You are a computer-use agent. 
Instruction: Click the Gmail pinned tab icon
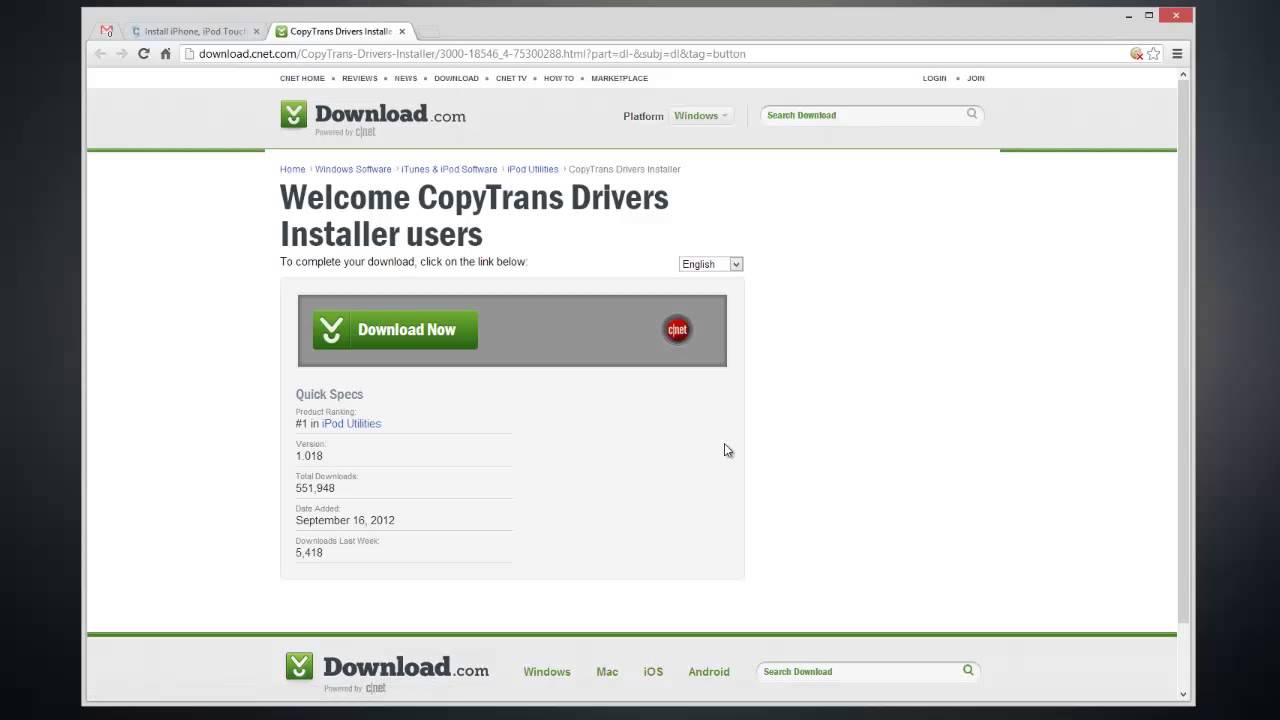click(x=107, y=31)
